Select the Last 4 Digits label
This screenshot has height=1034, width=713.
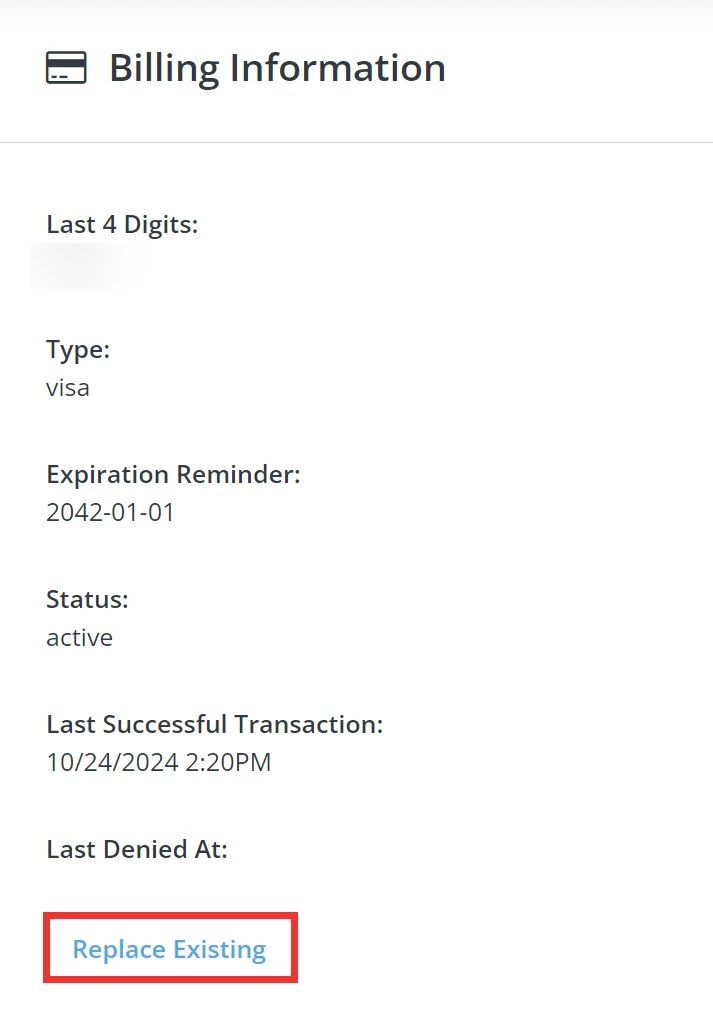pos(121,224)
